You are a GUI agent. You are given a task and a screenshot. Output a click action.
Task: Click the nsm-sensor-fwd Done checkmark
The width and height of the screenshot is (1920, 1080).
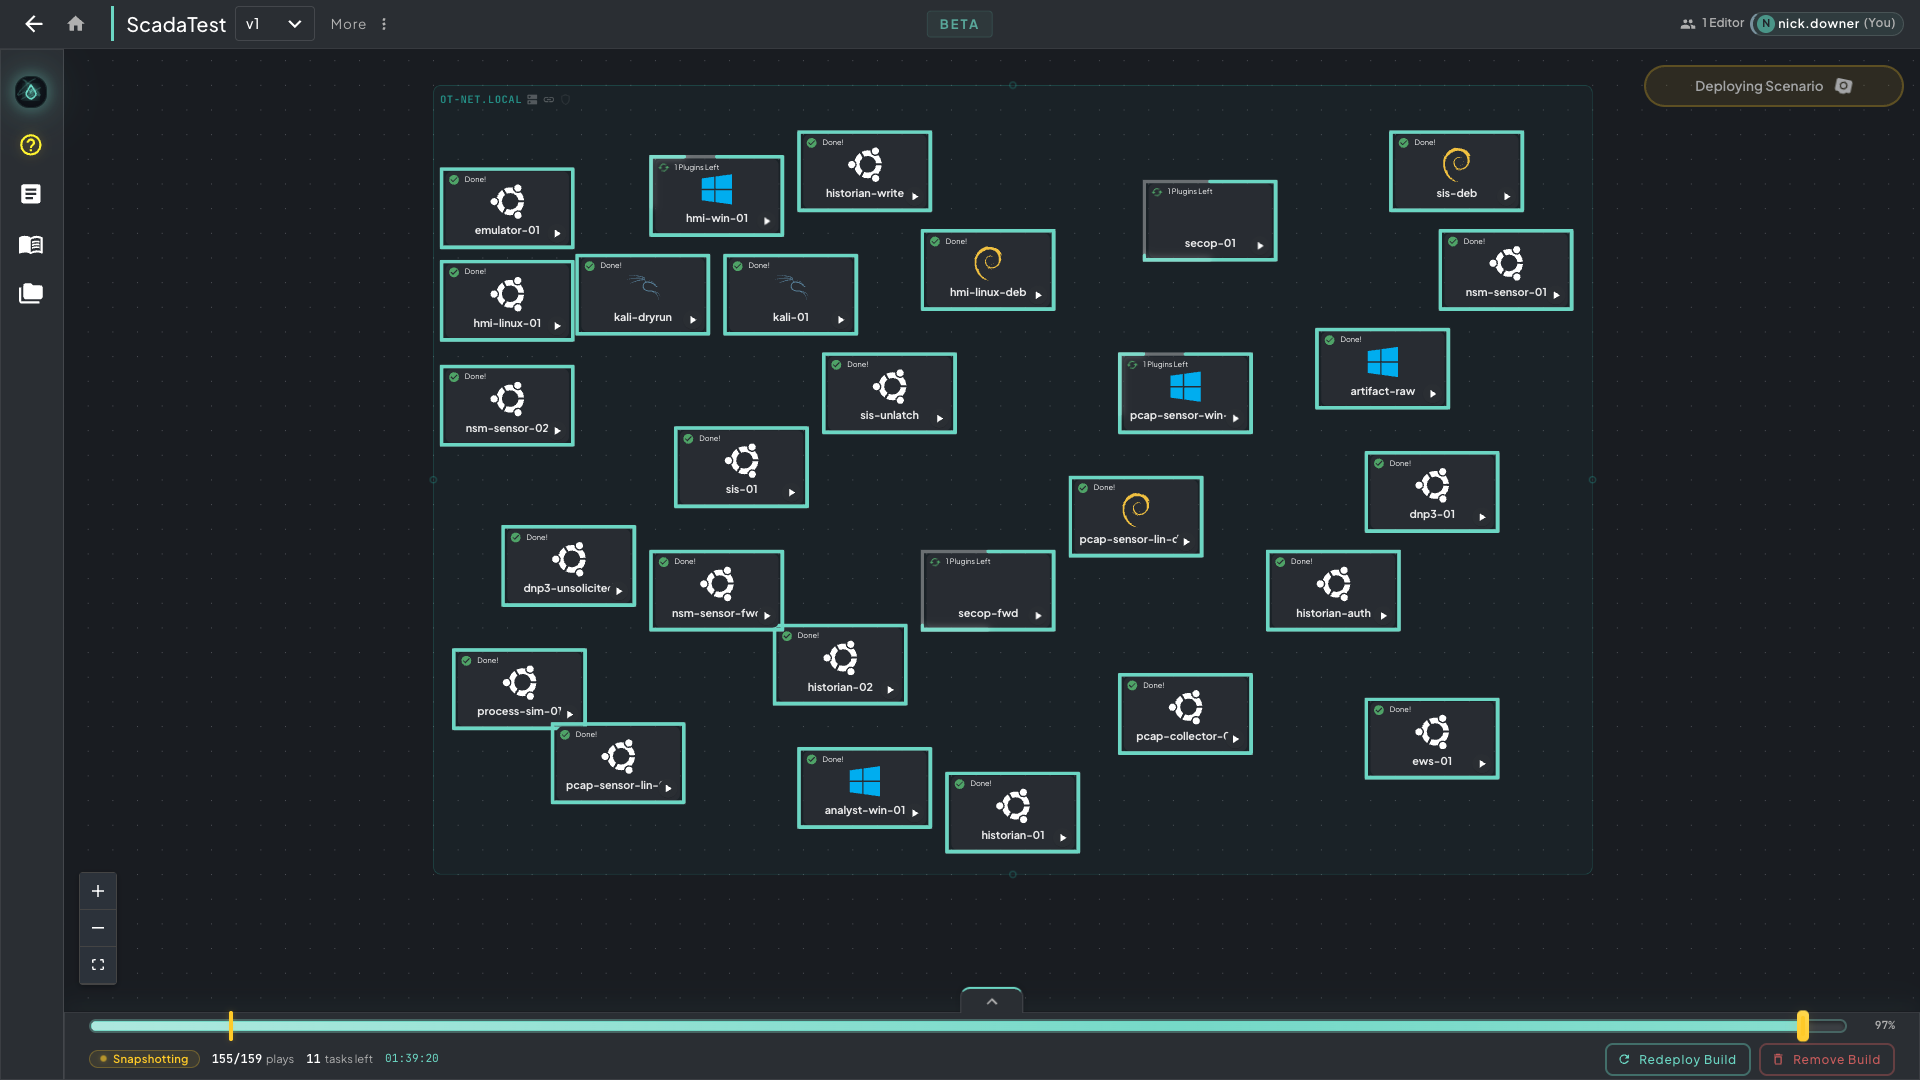click(x=664, y=562)
